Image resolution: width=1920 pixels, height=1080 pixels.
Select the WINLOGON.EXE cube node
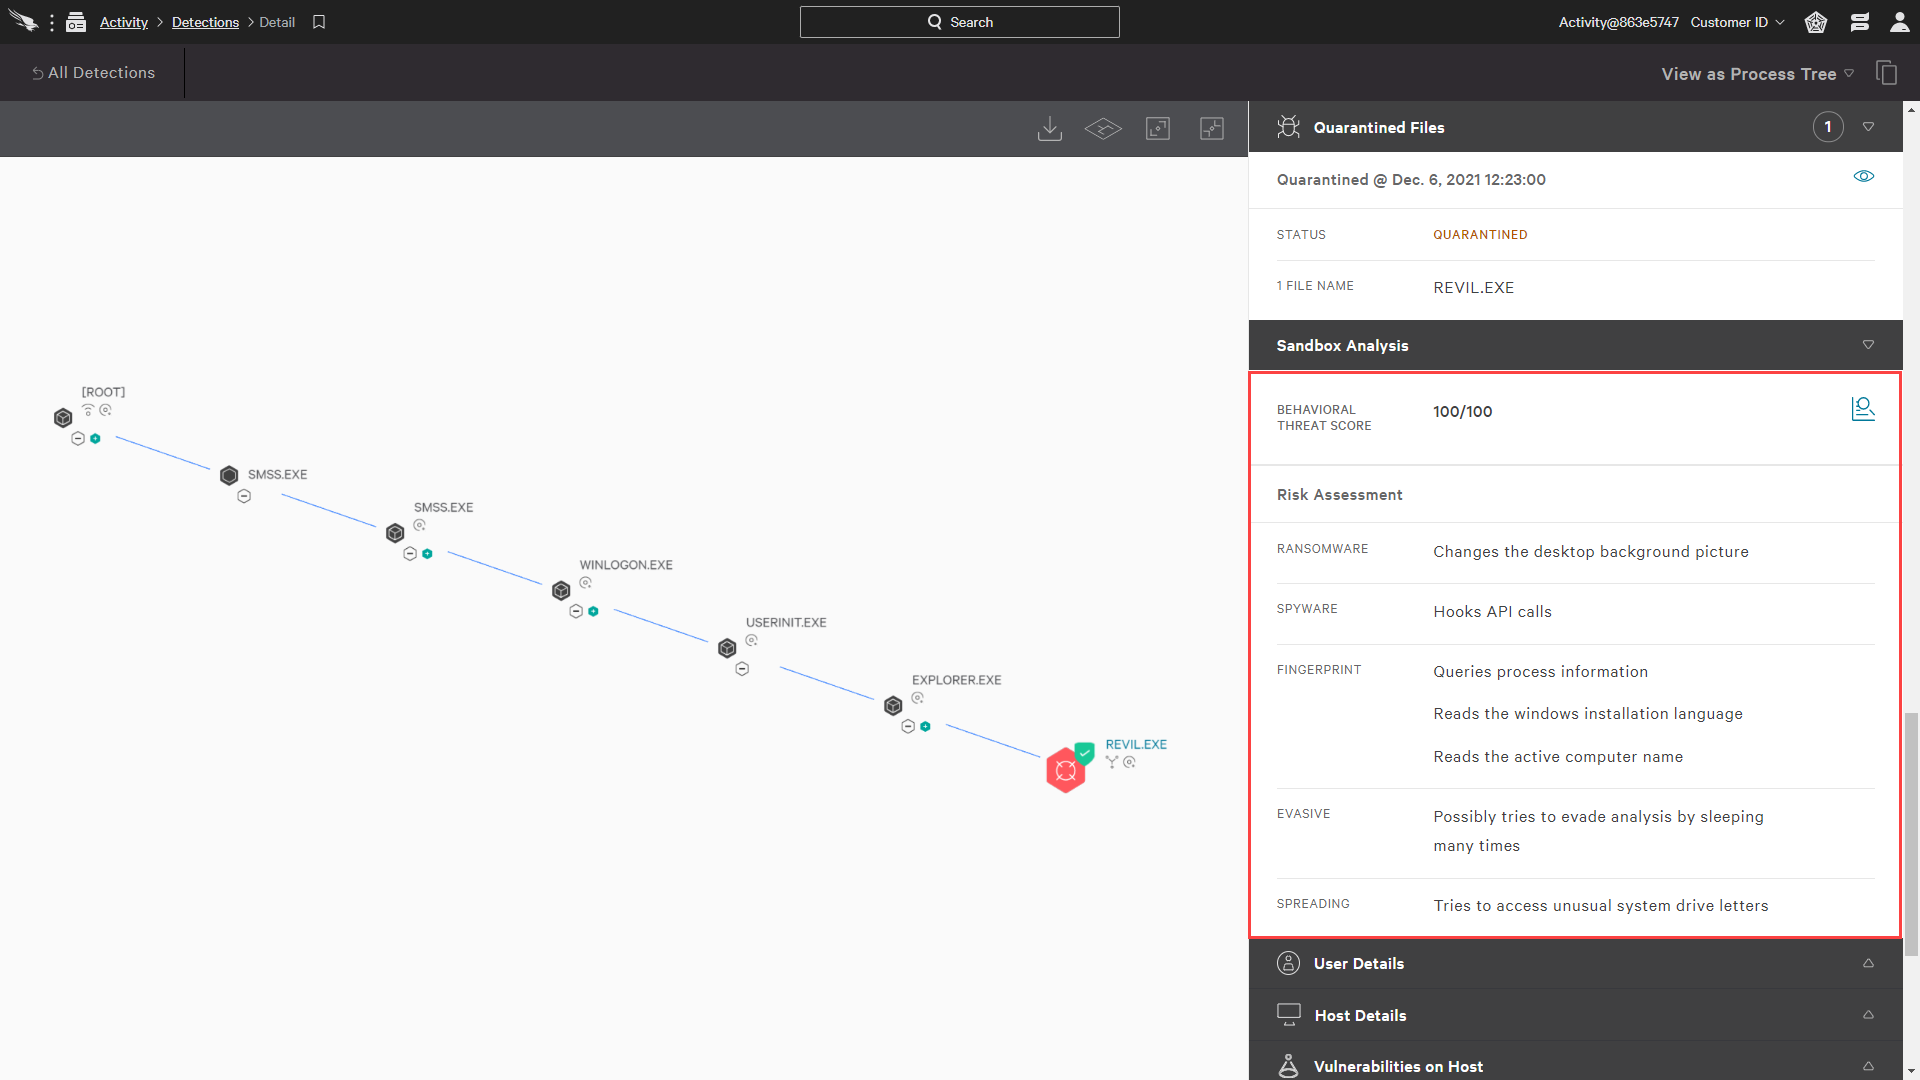click(561, 591)
